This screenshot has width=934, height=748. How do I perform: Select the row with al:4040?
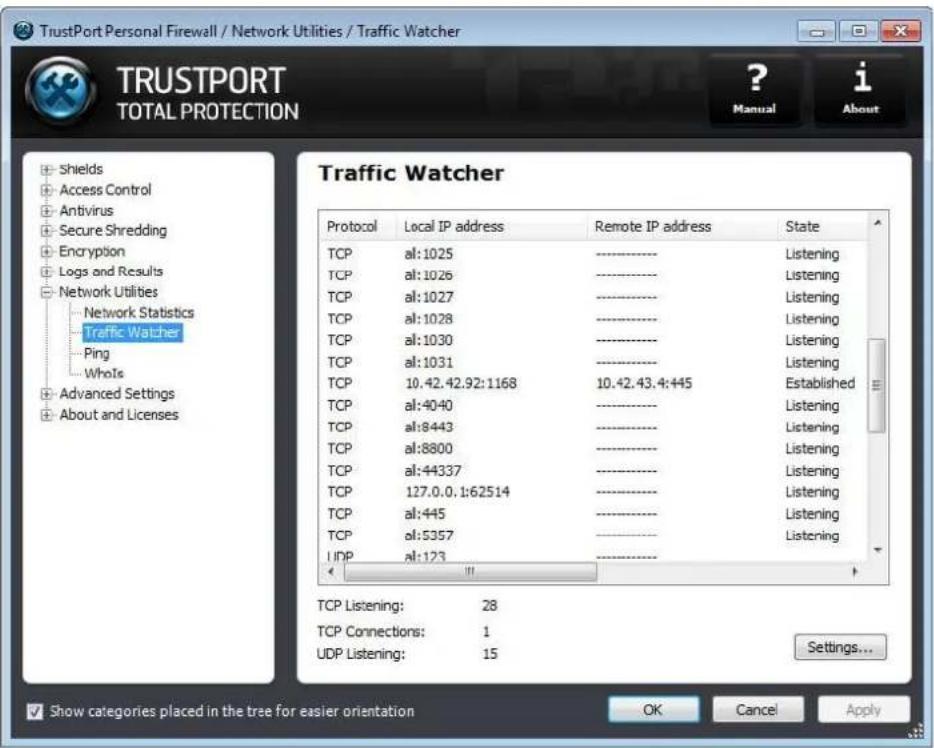(x=593, y=406)
